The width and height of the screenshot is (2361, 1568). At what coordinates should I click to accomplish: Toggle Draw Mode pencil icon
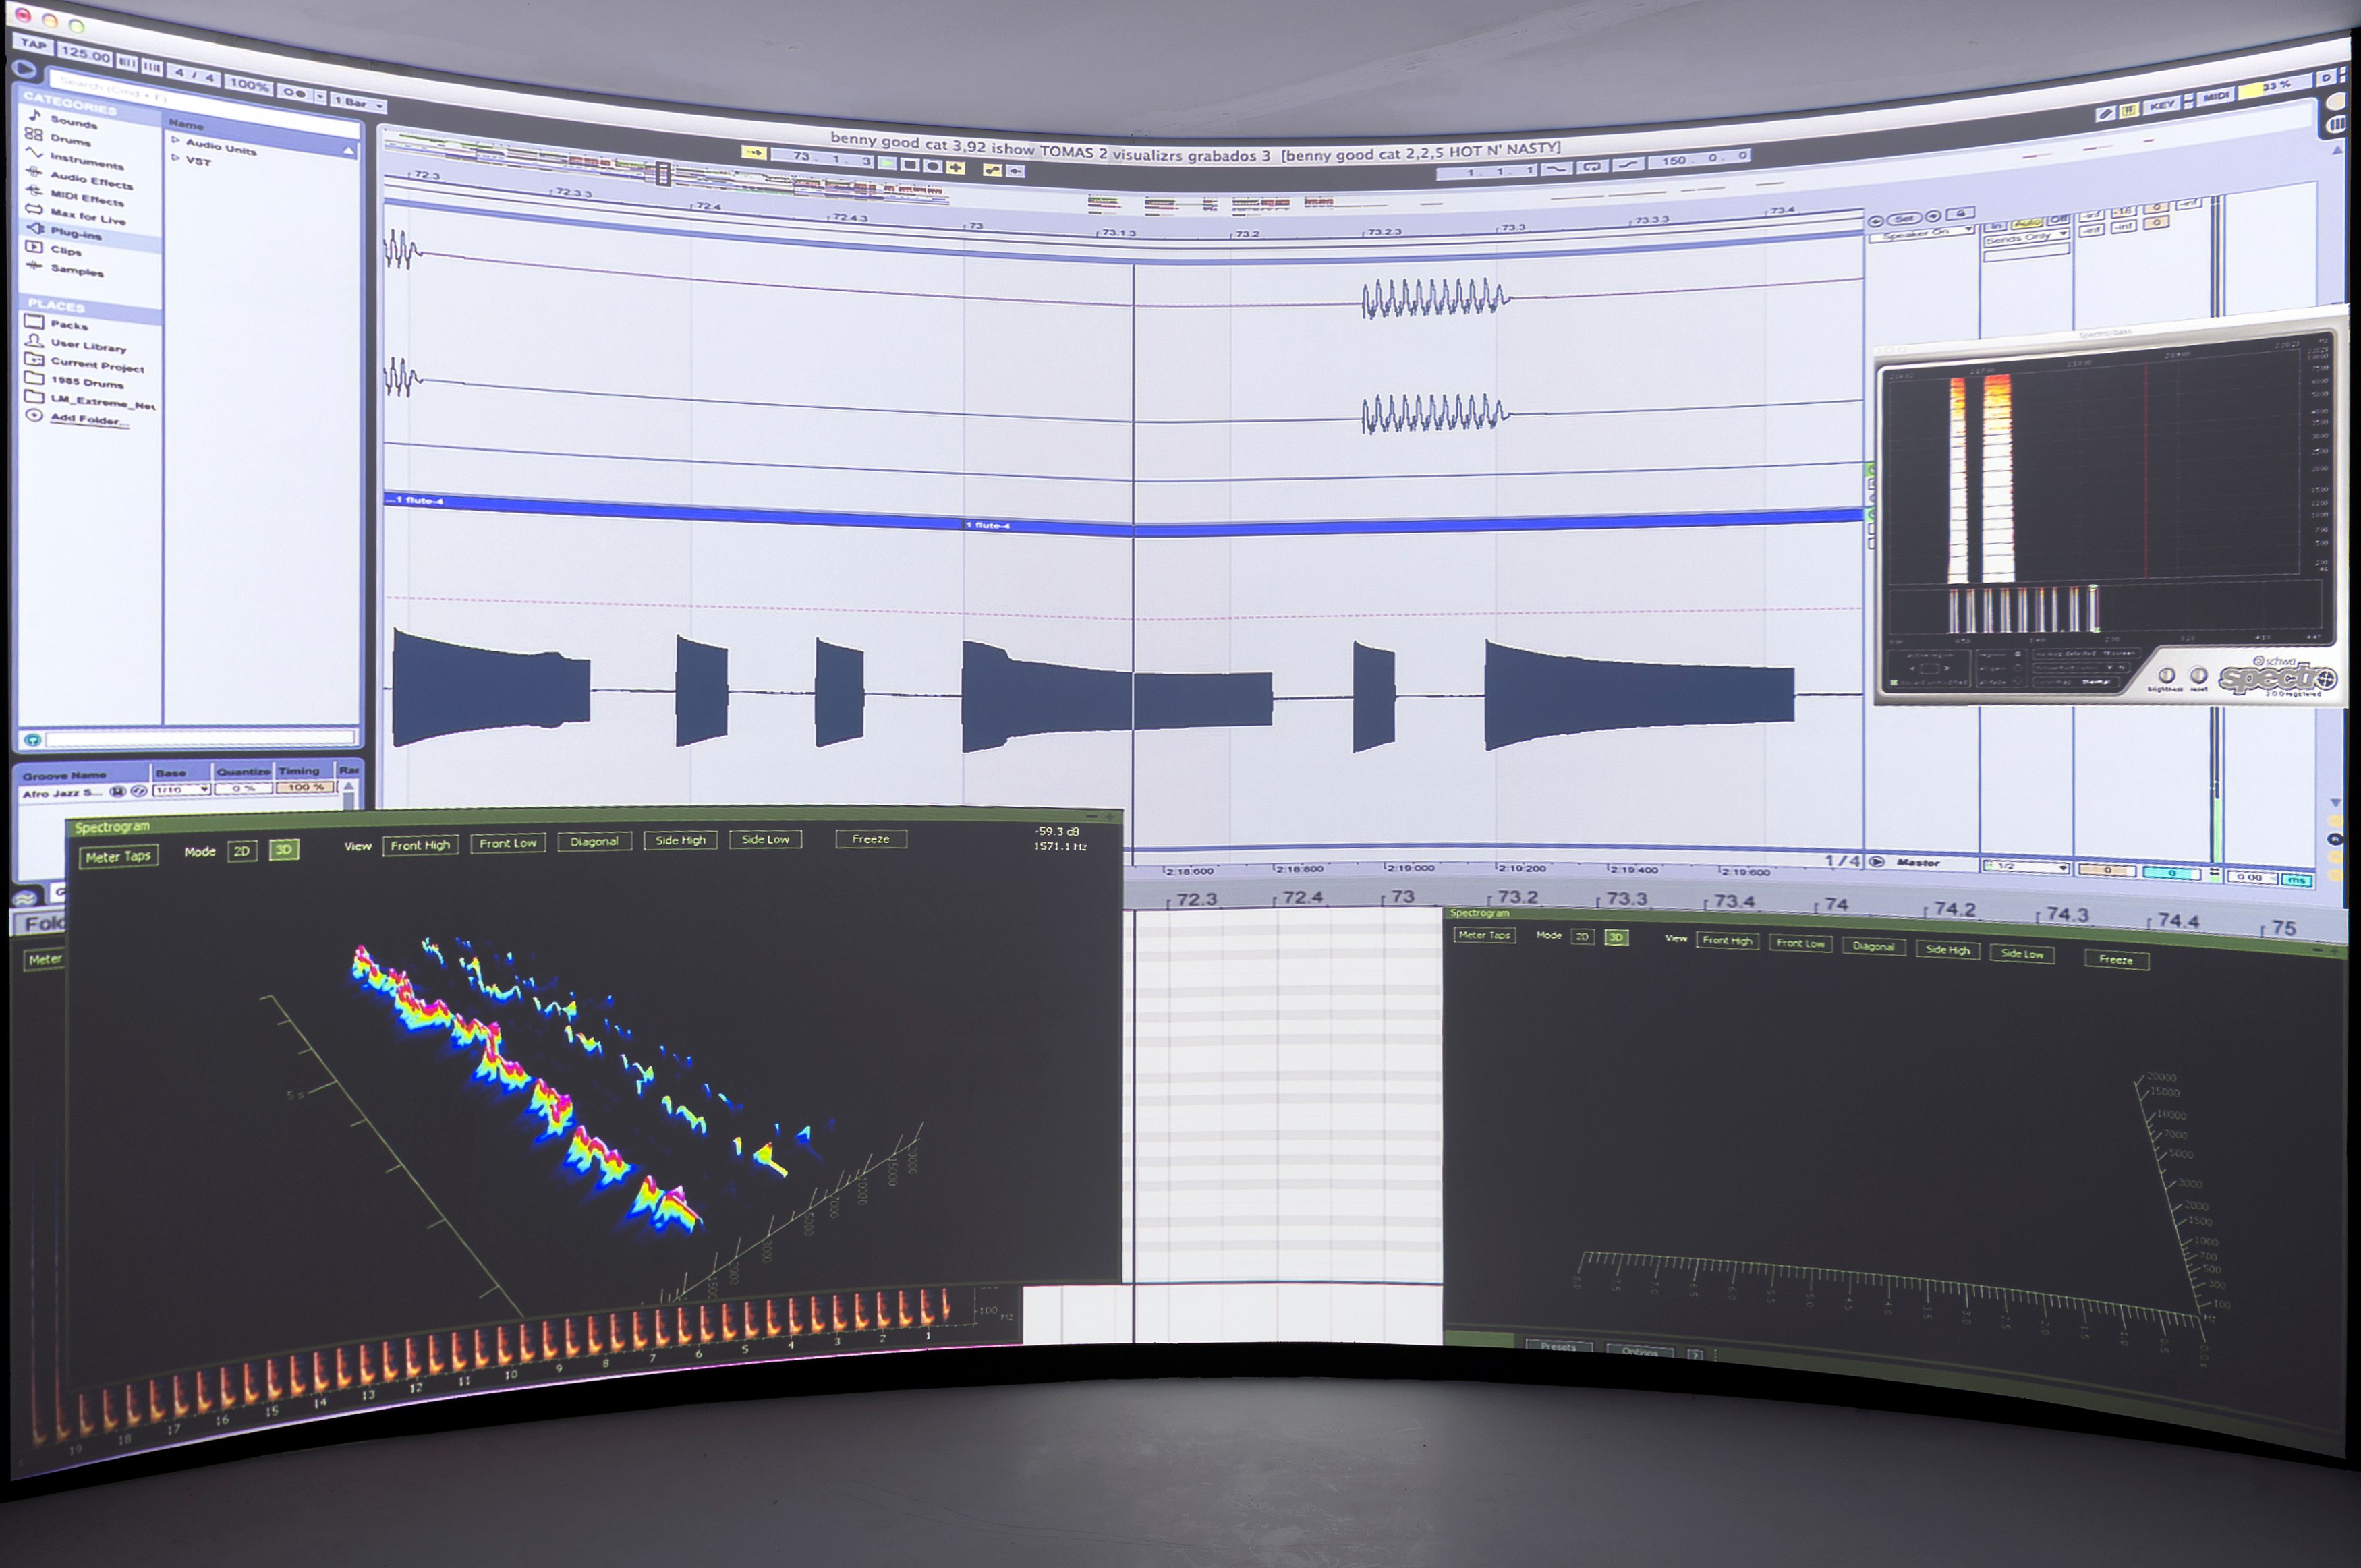click(x=2105, y=114)
